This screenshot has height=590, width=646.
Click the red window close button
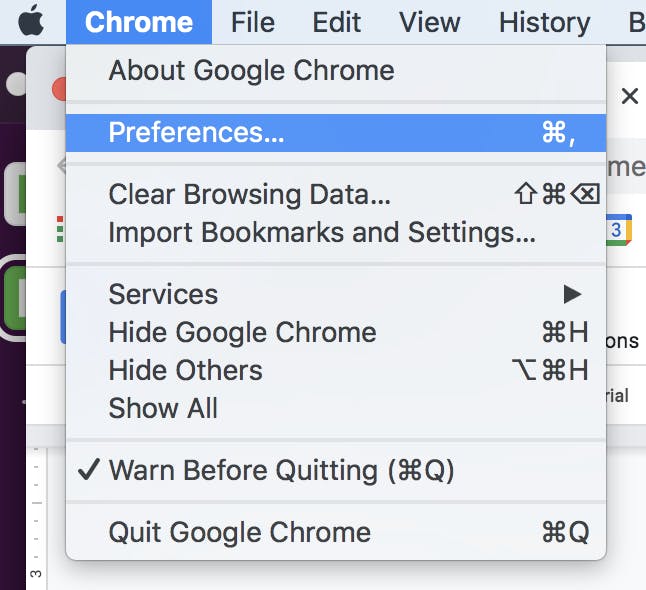[59, 90]
